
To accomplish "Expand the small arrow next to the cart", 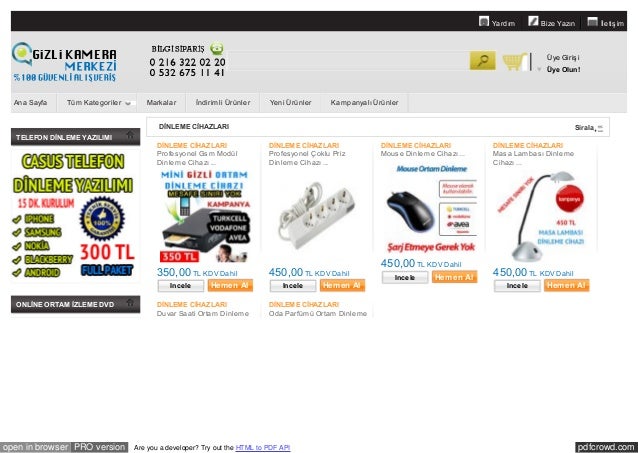I will [539, 69].
